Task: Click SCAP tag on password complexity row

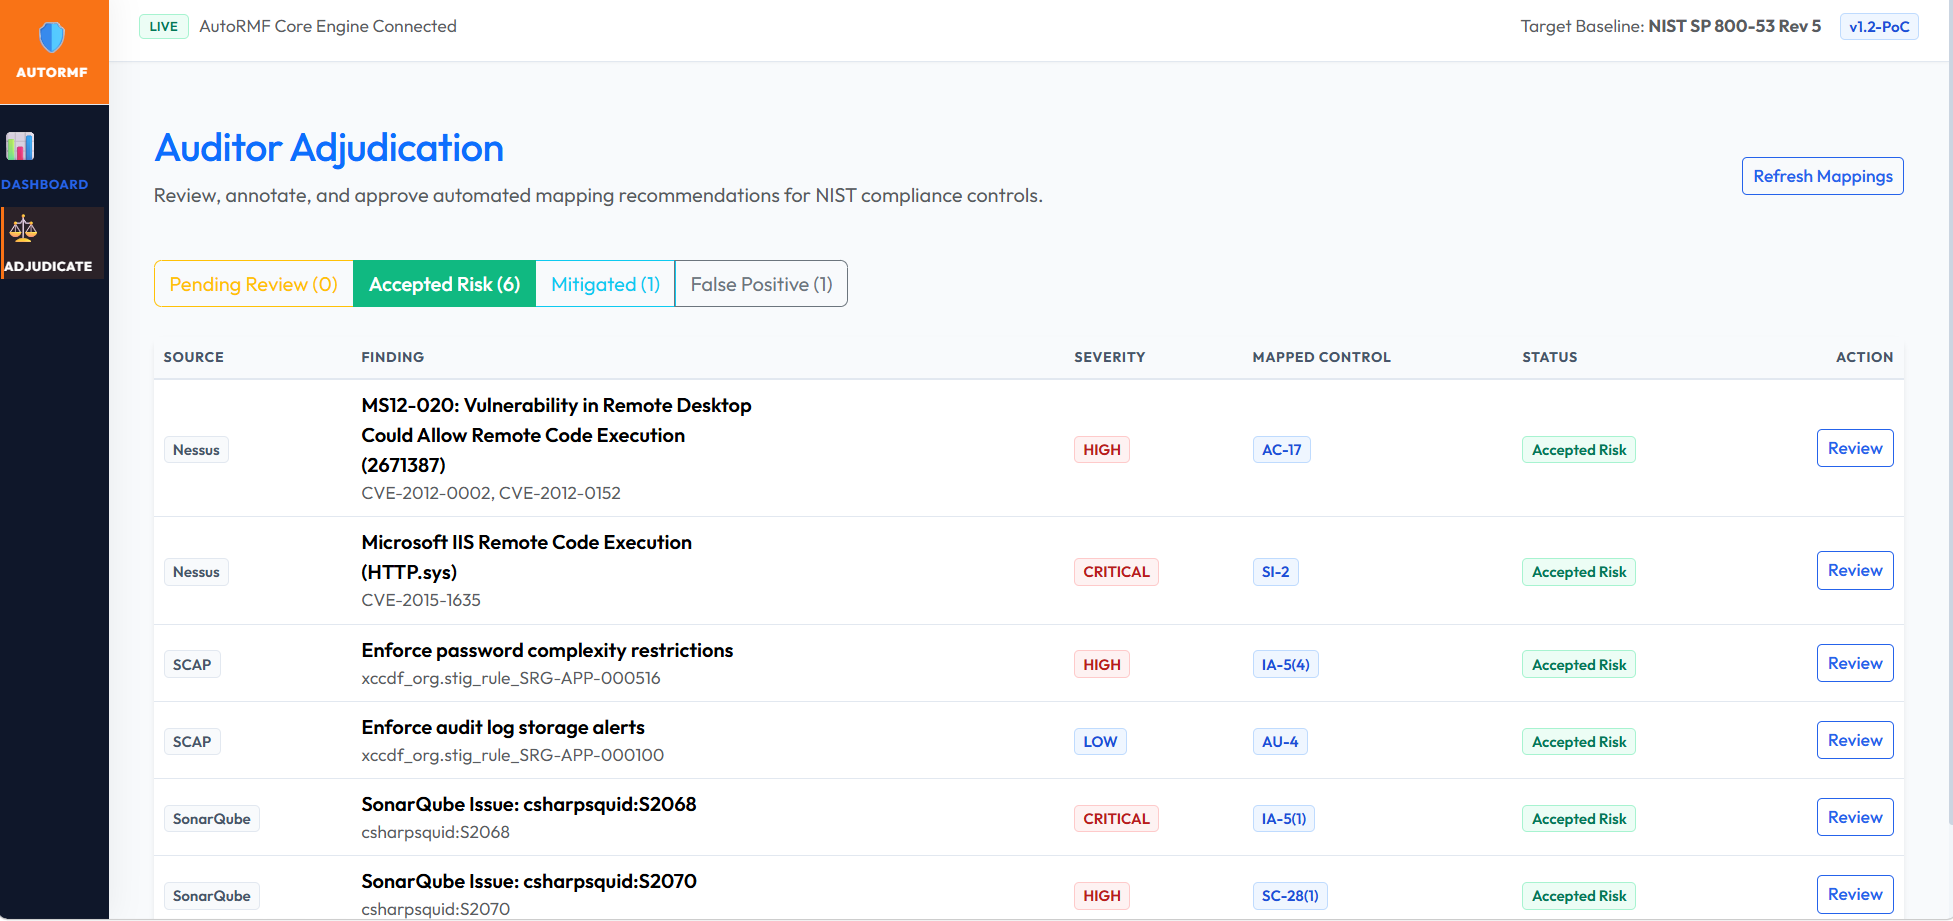Action: click(x=192, y=665)
